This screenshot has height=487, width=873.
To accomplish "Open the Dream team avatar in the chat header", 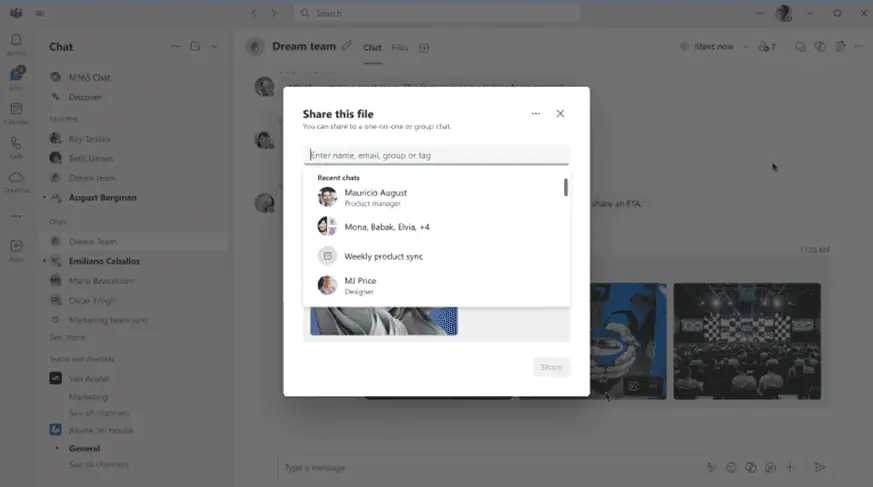I will pos(255,47).
